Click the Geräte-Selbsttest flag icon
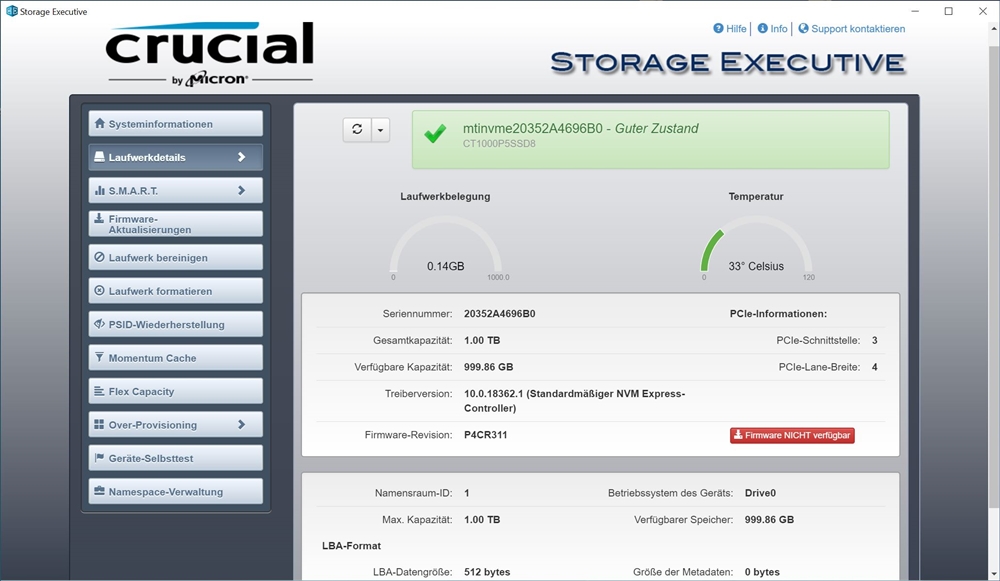Image resolution: width=1000 pixels, height=581 pixels. 99,458
